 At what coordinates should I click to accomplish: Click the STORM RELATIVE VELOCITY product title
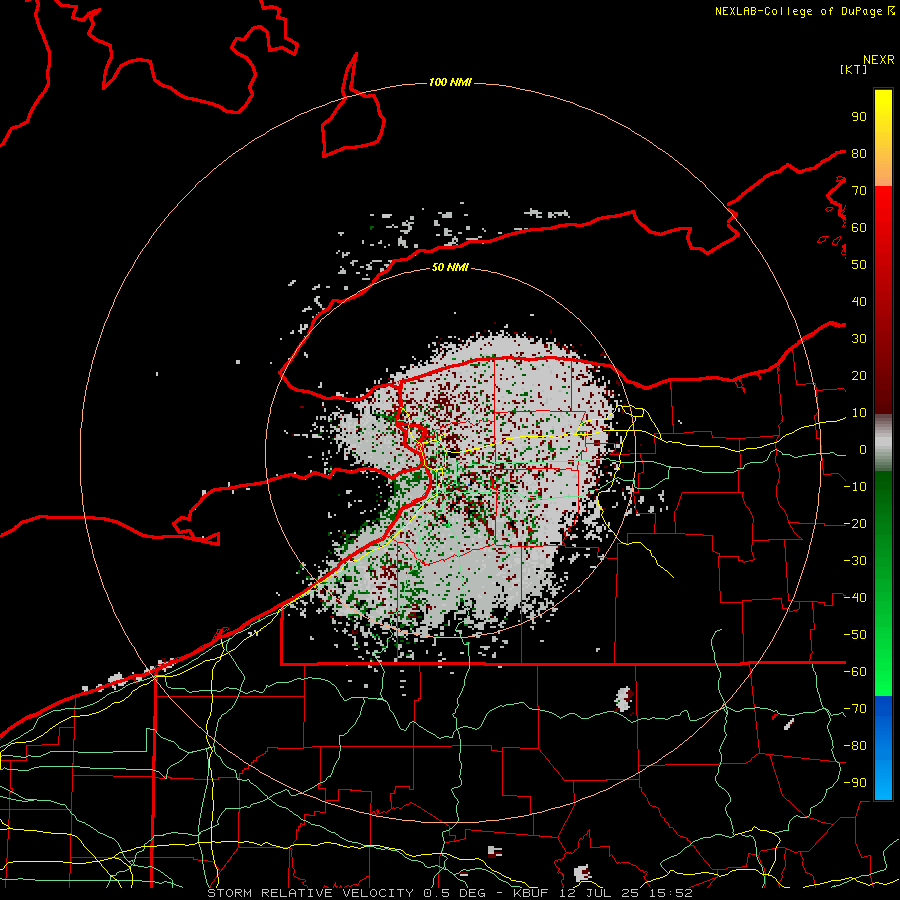point(310,893)
